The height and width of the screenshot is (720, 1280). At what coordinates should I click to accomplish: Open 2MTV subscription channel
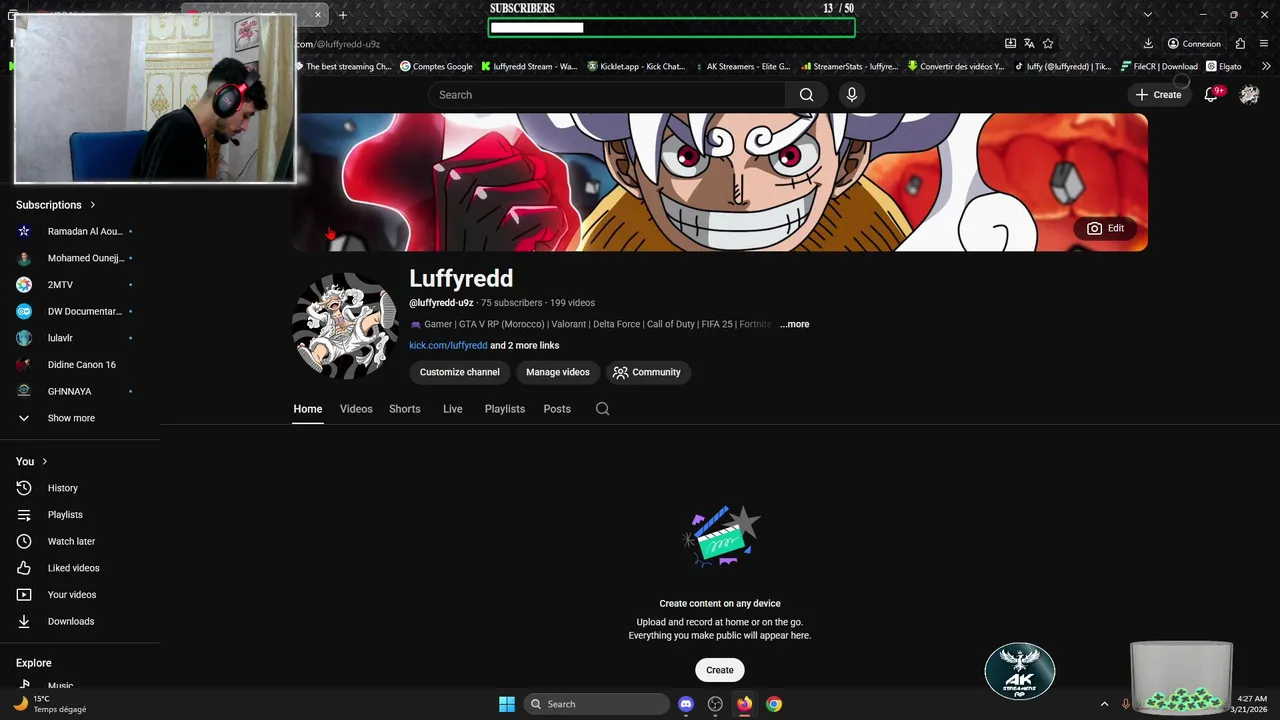coord(80,285)
